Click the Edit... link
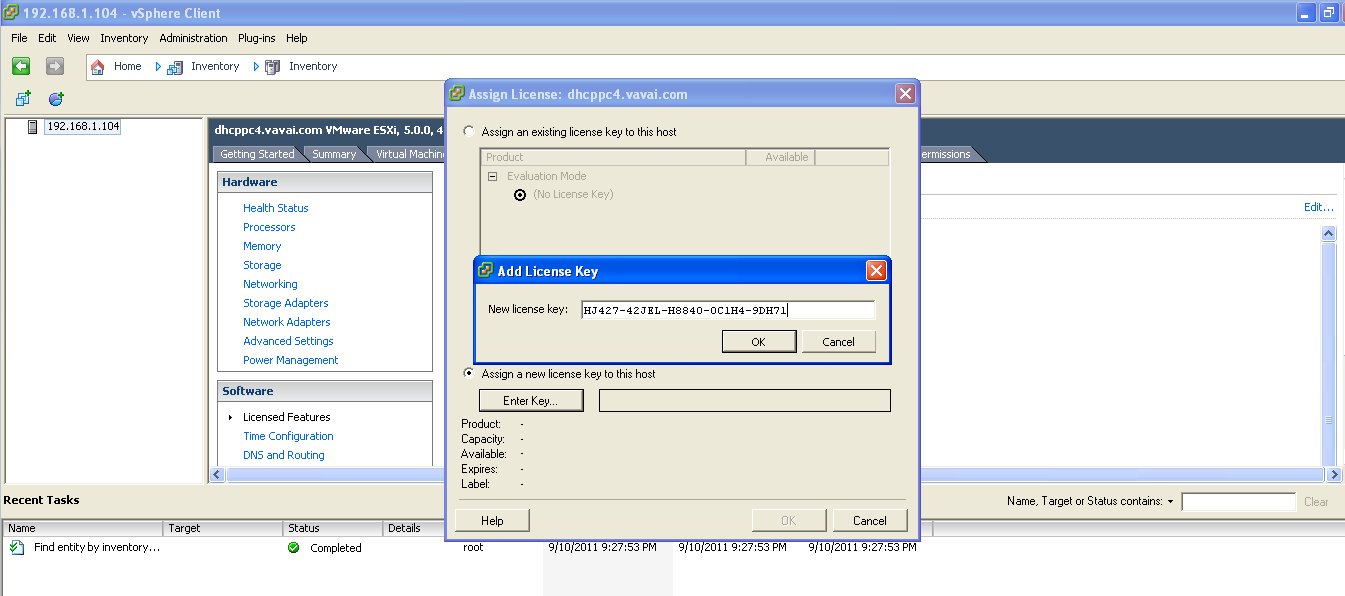Screen dimensions: 1345x596 1318,207
